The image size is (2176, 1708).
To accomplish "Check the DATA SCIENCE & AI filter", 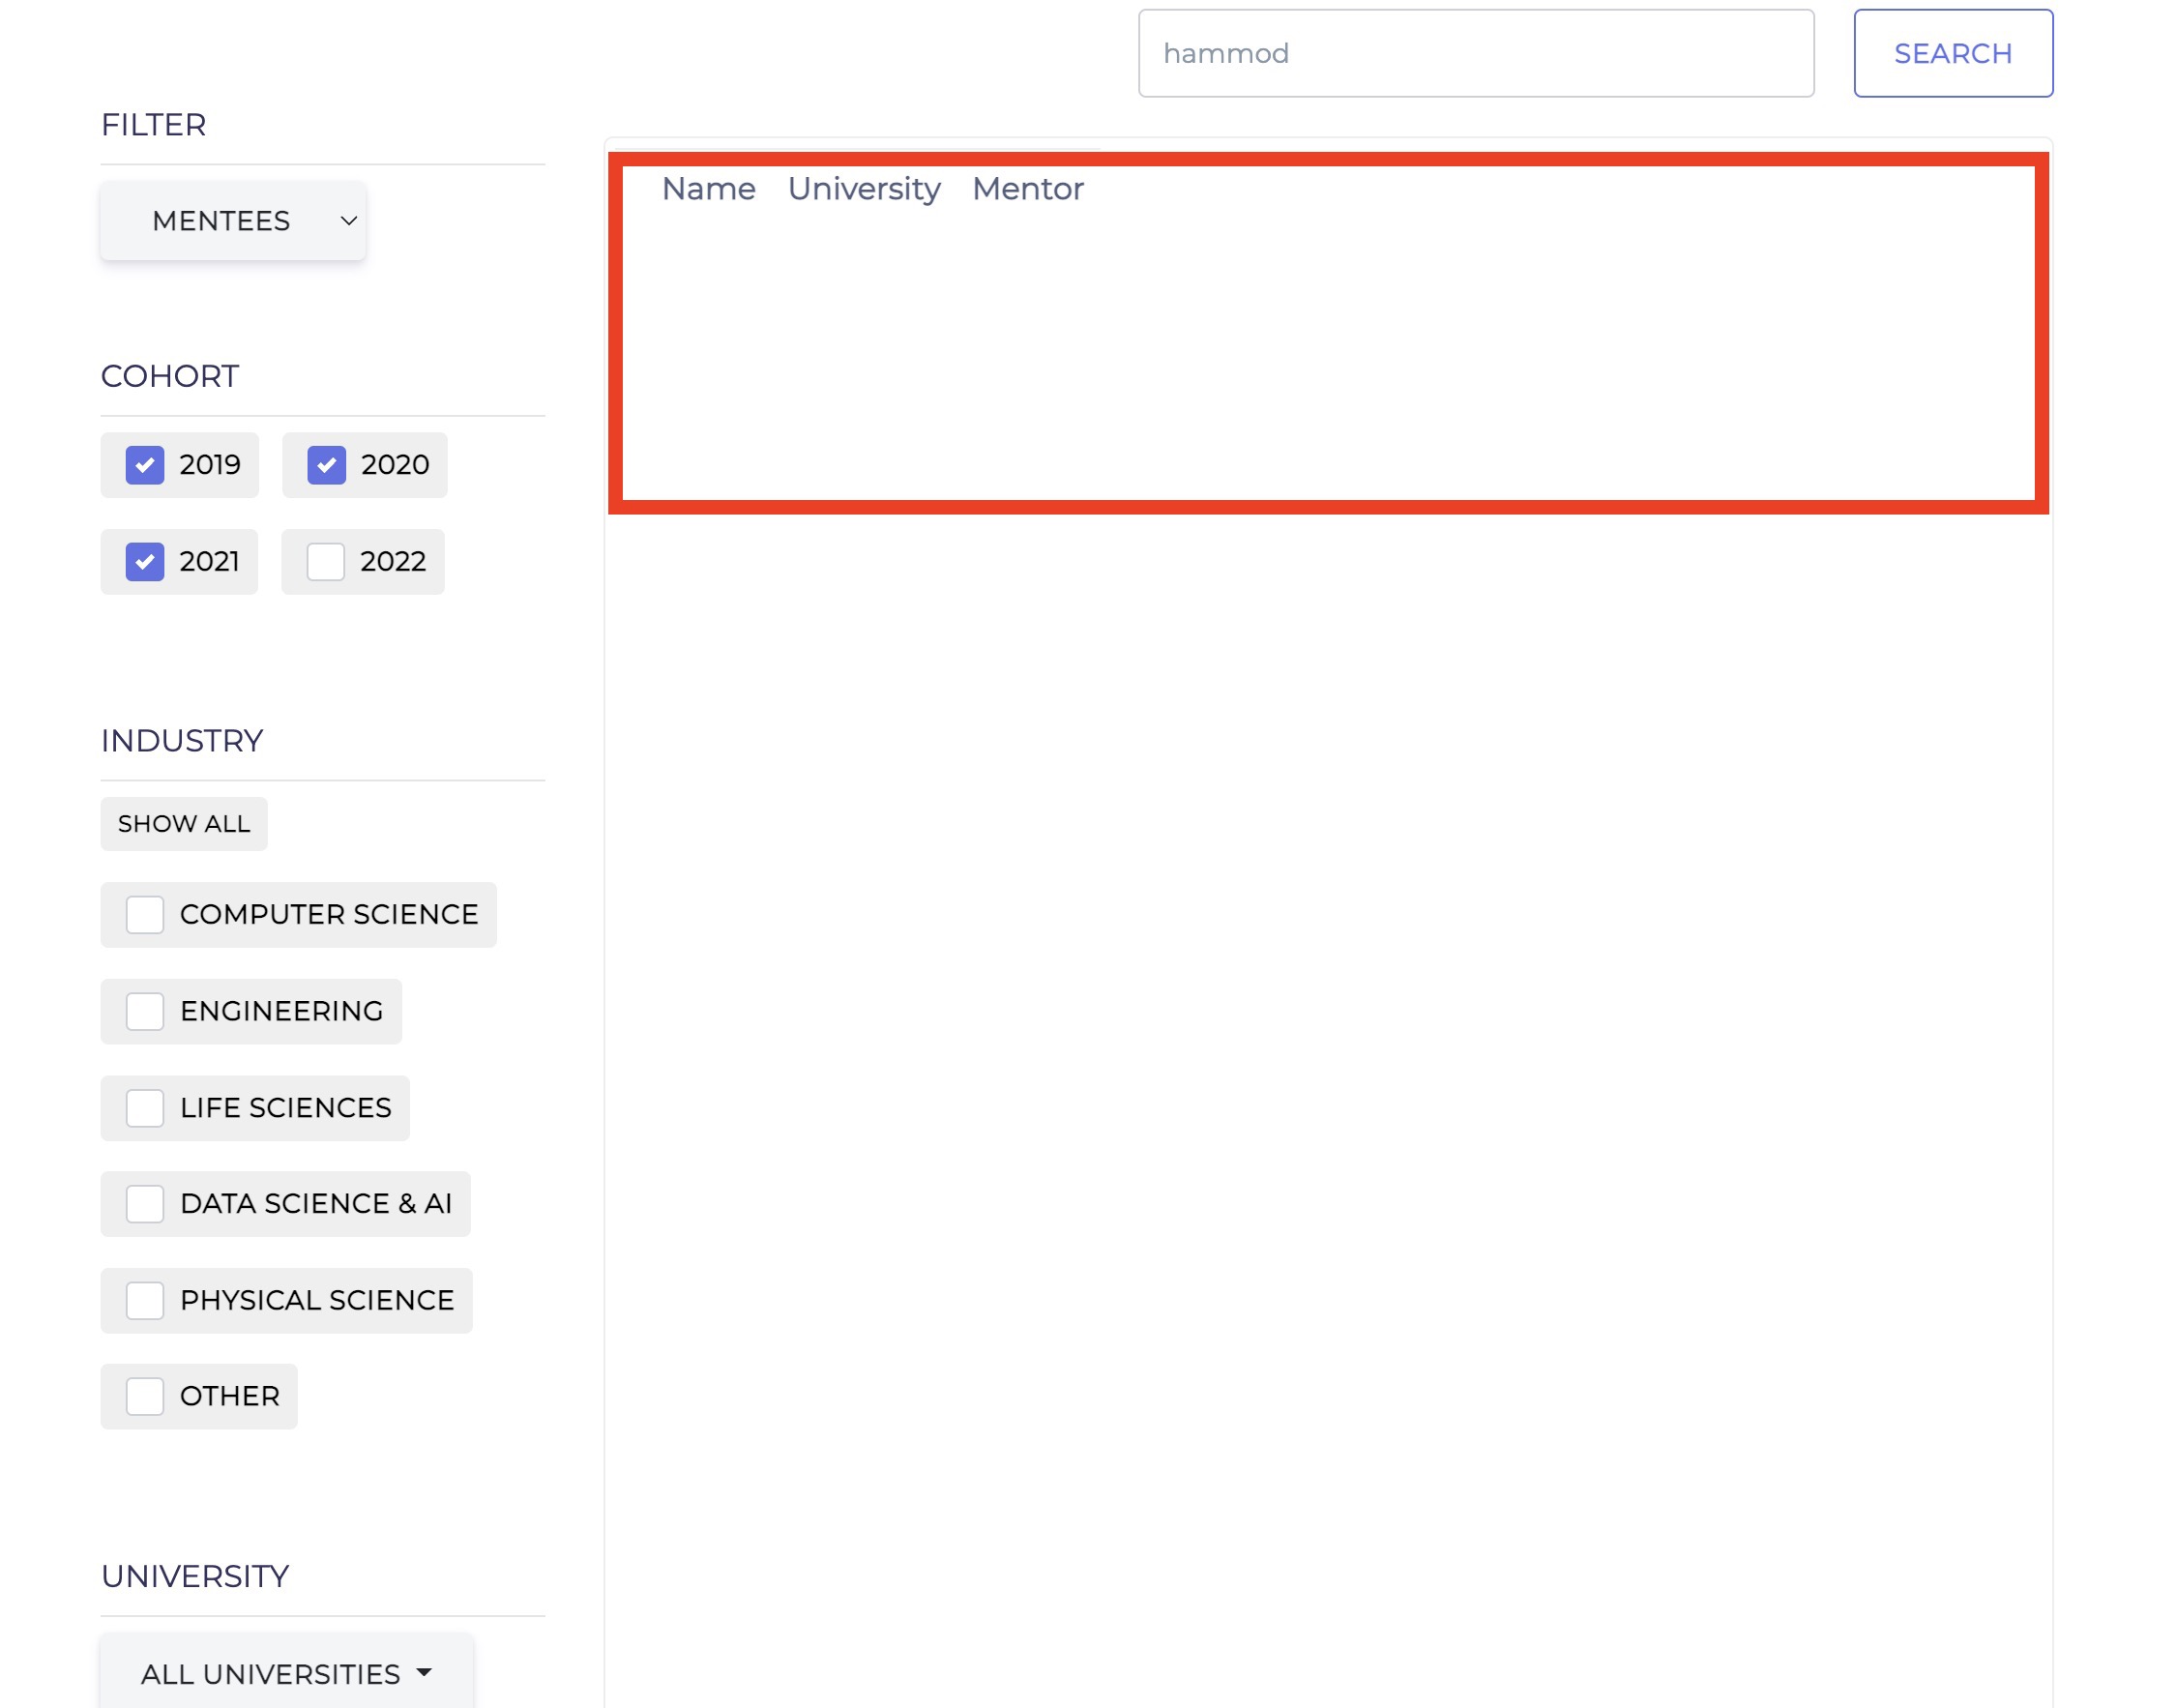I will 146,1203.
